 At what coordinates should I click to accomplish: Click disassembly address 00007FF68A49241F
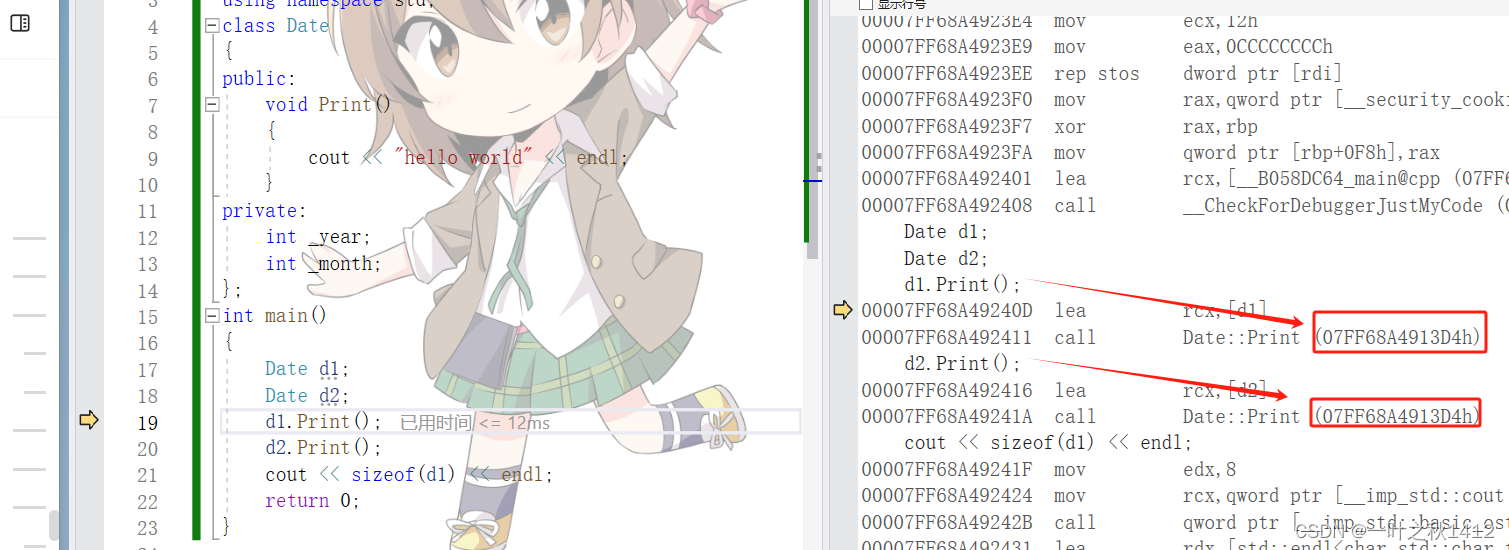click(946, 469)
